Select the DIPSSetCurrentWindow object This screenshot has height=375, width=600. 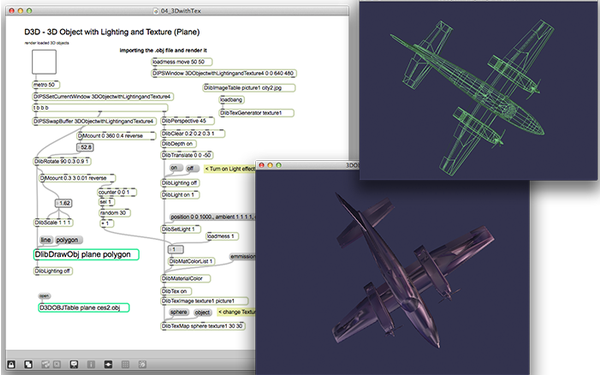[103, 96]
